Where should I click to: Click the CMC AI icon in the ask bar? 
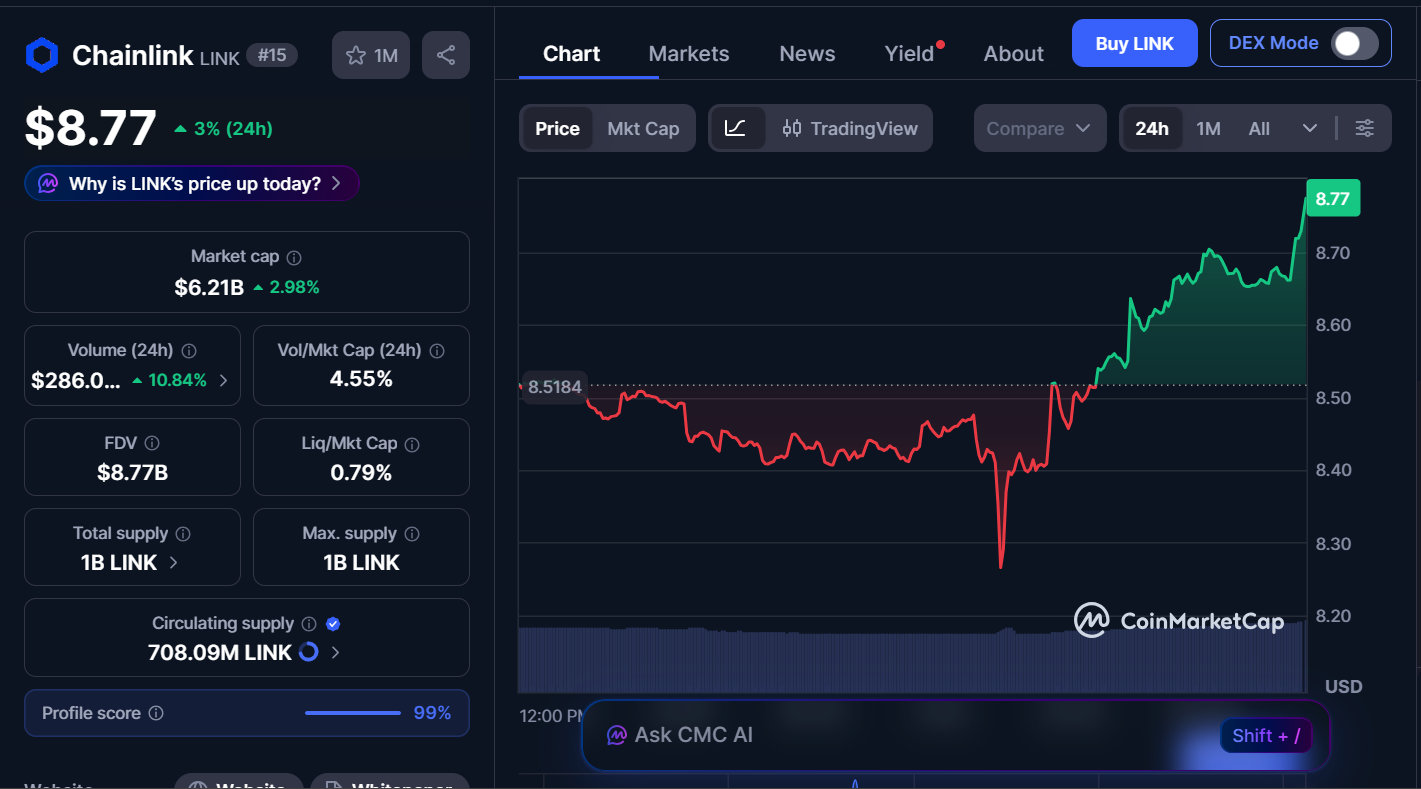(x=616, y=735)
